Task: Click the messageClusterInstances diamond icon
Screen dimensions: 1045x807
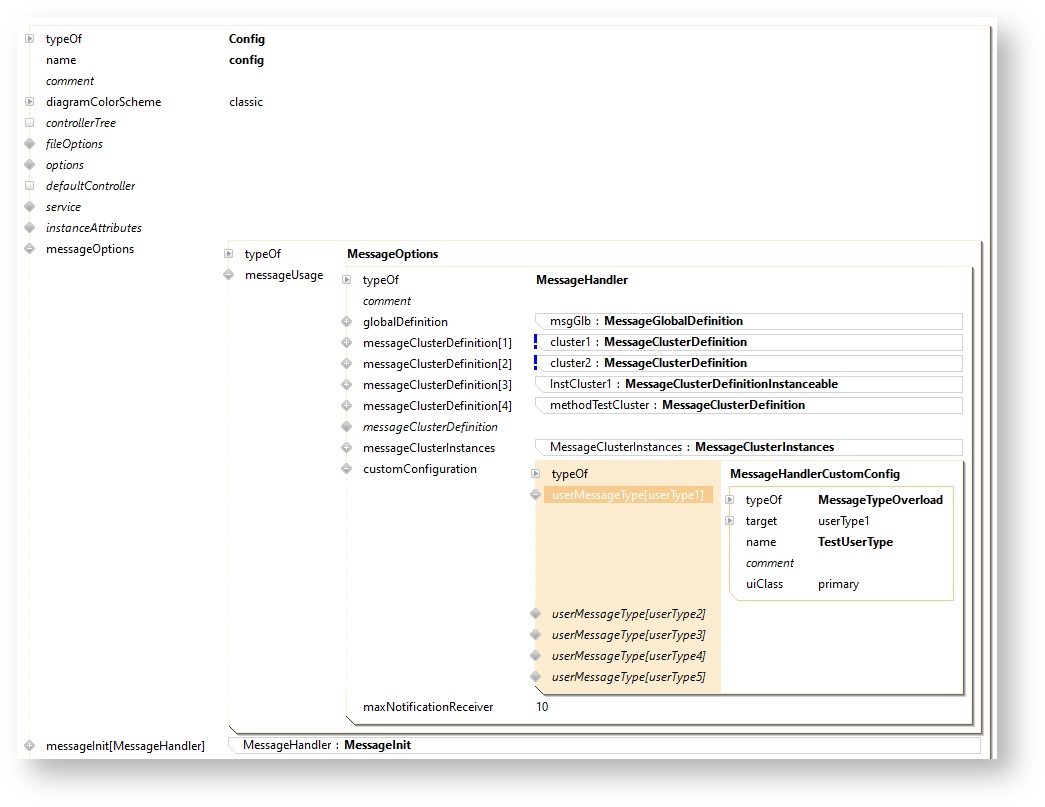Action: (x=346, y=448)
